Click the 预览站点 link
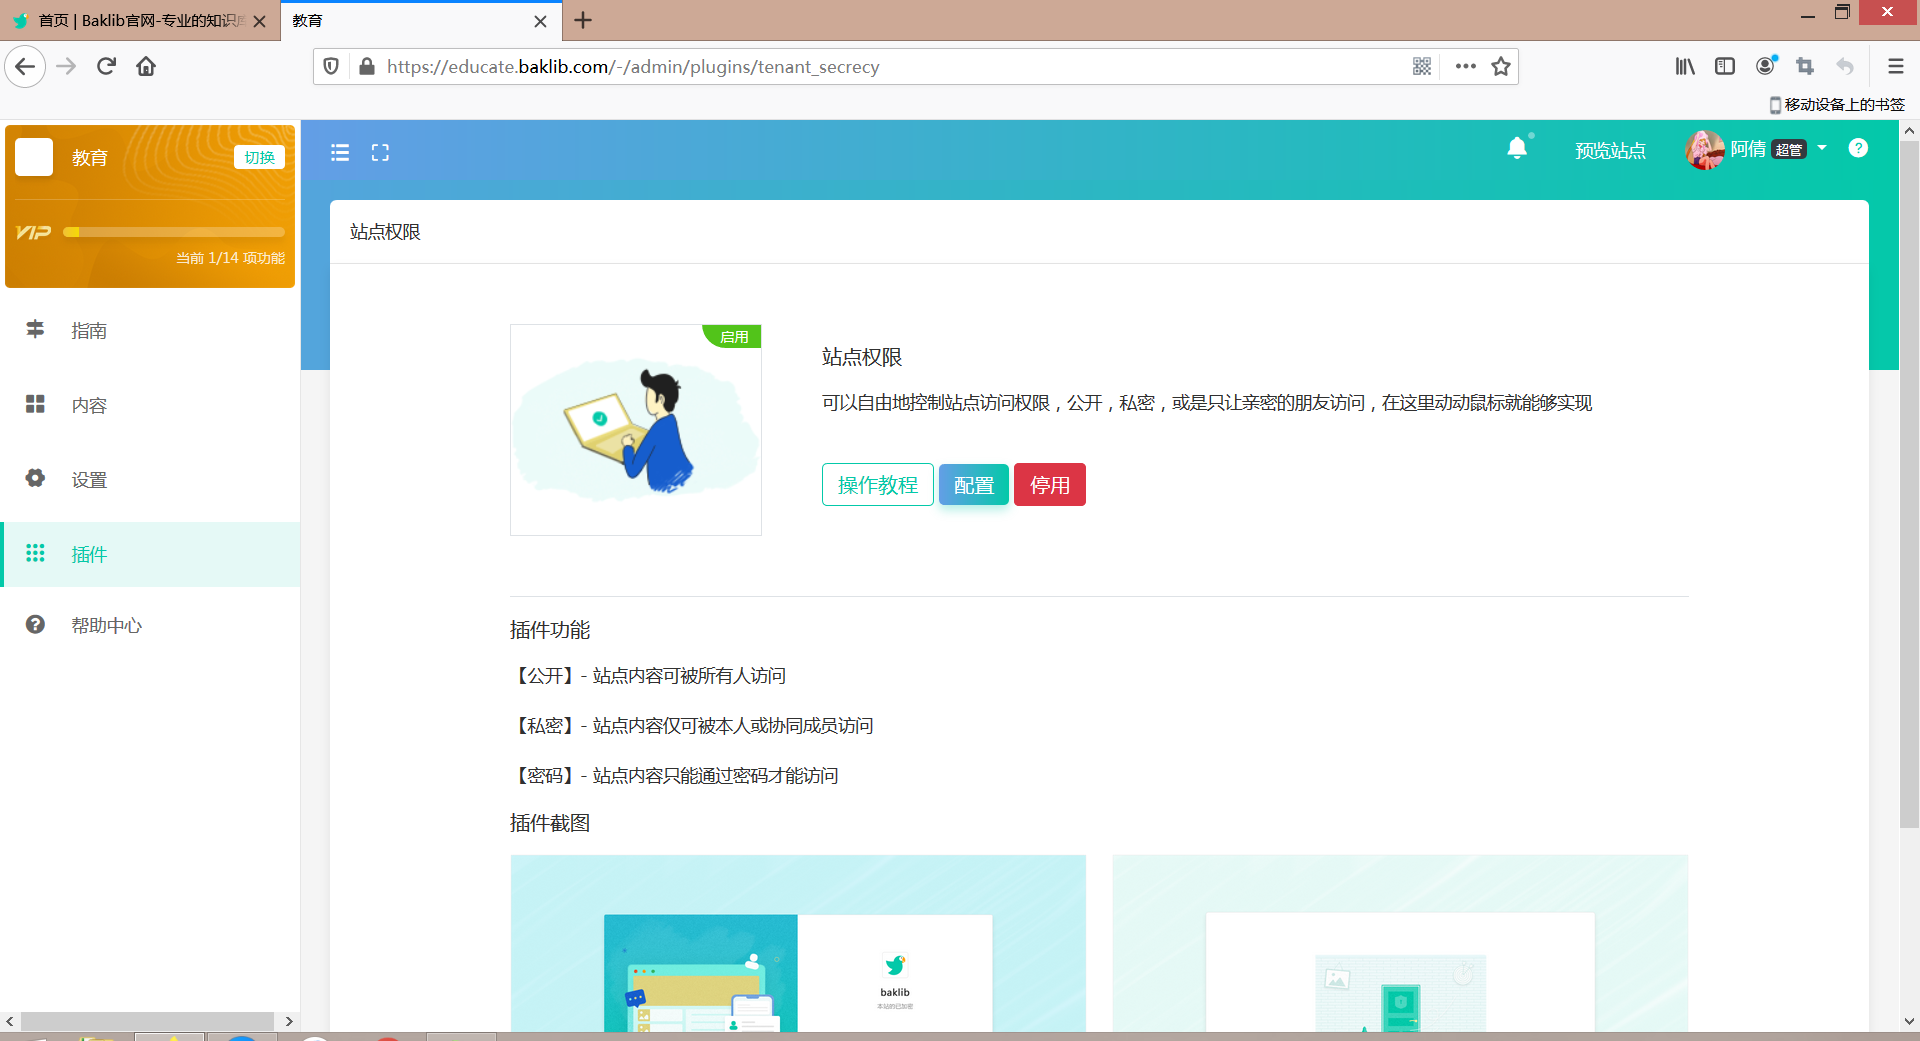1920x1041 pixels. pos(1610,150)
